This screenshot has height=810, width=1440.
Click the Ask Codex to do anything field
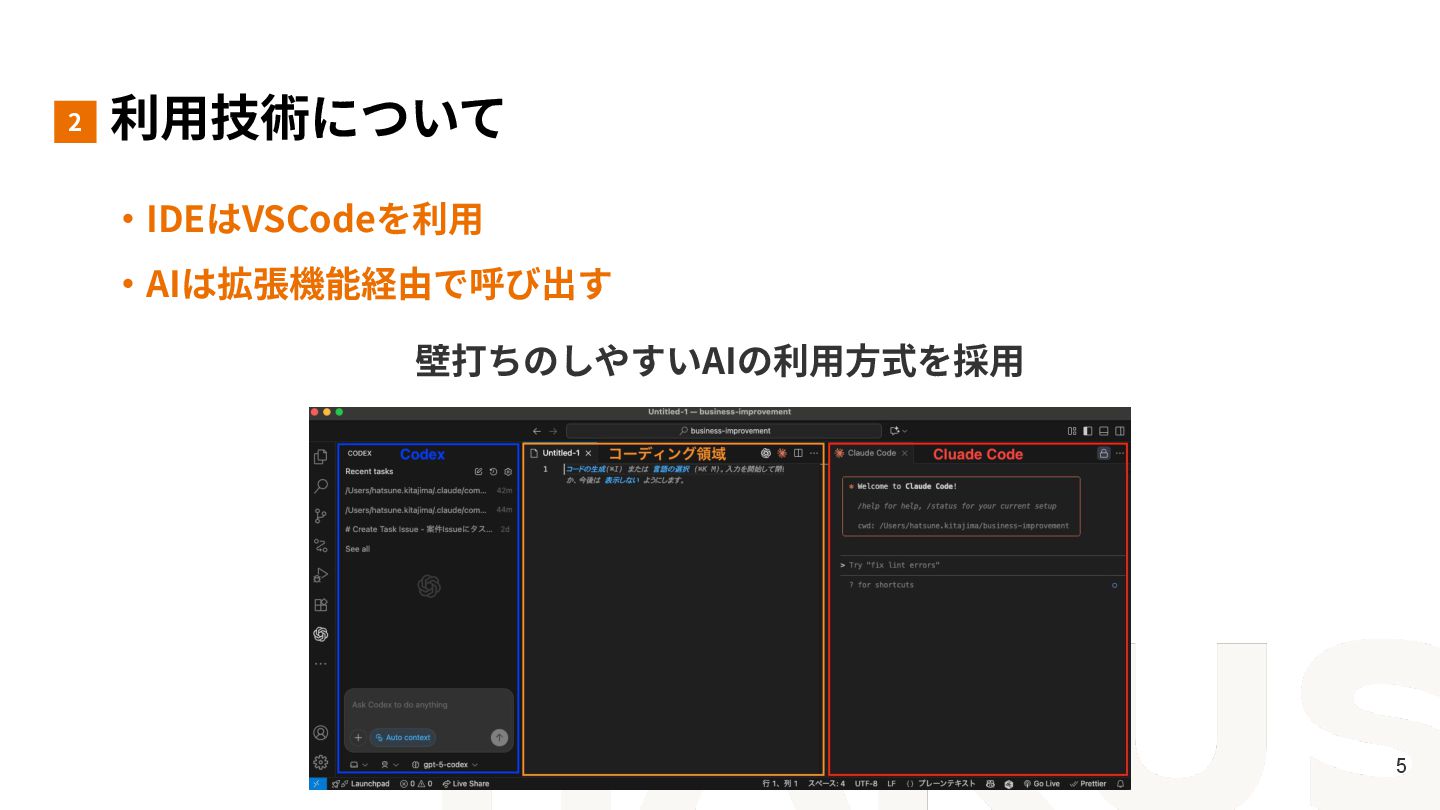point(428,706)
